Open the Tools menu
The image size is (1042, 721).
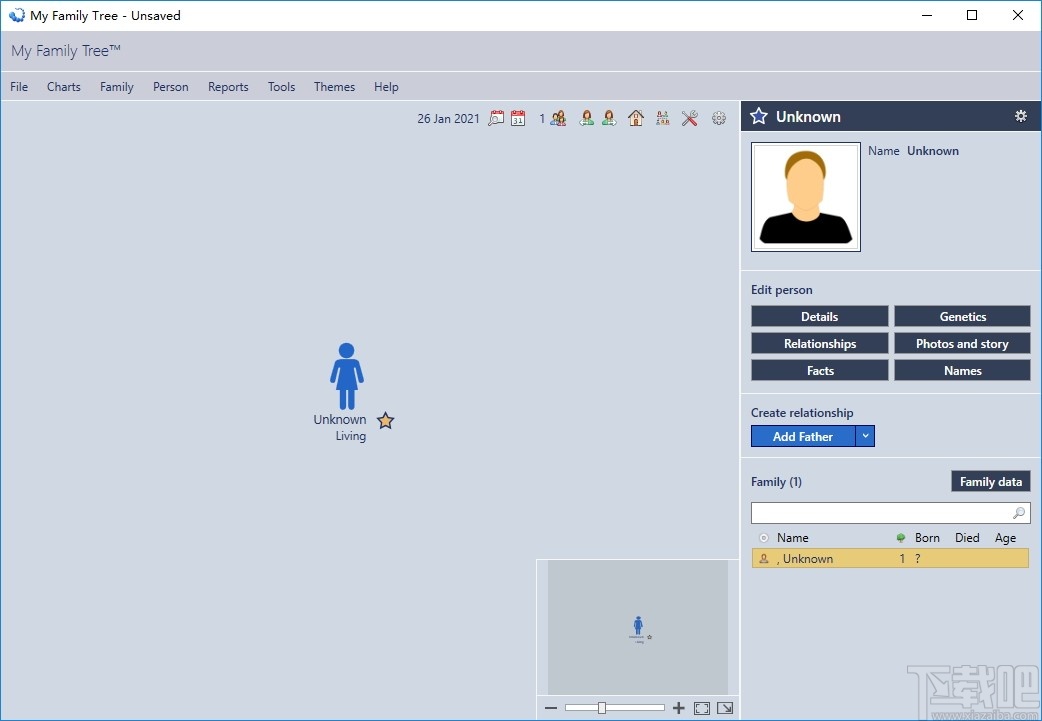[x=282, y=86]
